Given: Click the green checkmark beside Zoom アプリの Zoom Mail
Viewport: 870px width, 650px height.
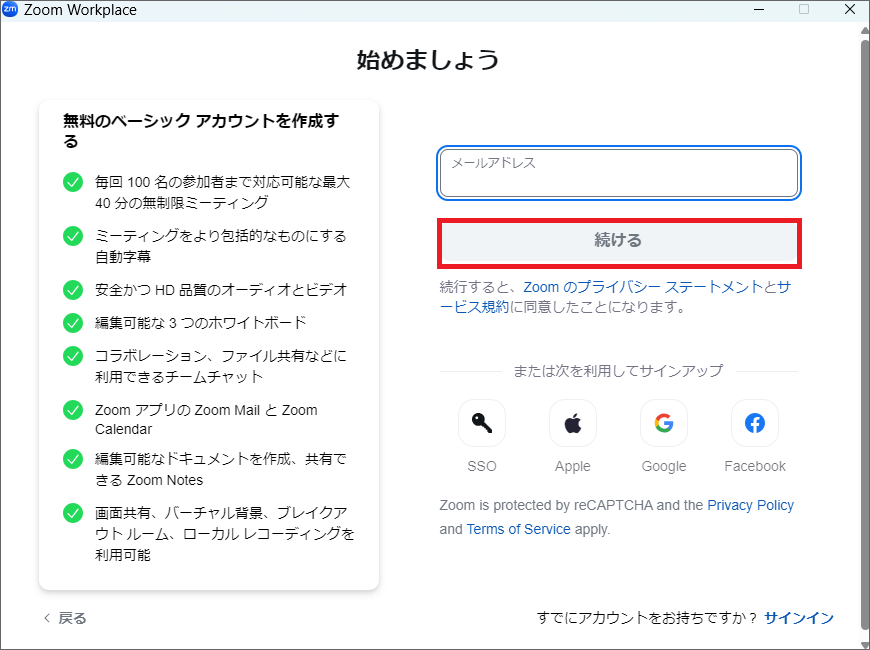Looking at the screenshot, I should [73, 410].
